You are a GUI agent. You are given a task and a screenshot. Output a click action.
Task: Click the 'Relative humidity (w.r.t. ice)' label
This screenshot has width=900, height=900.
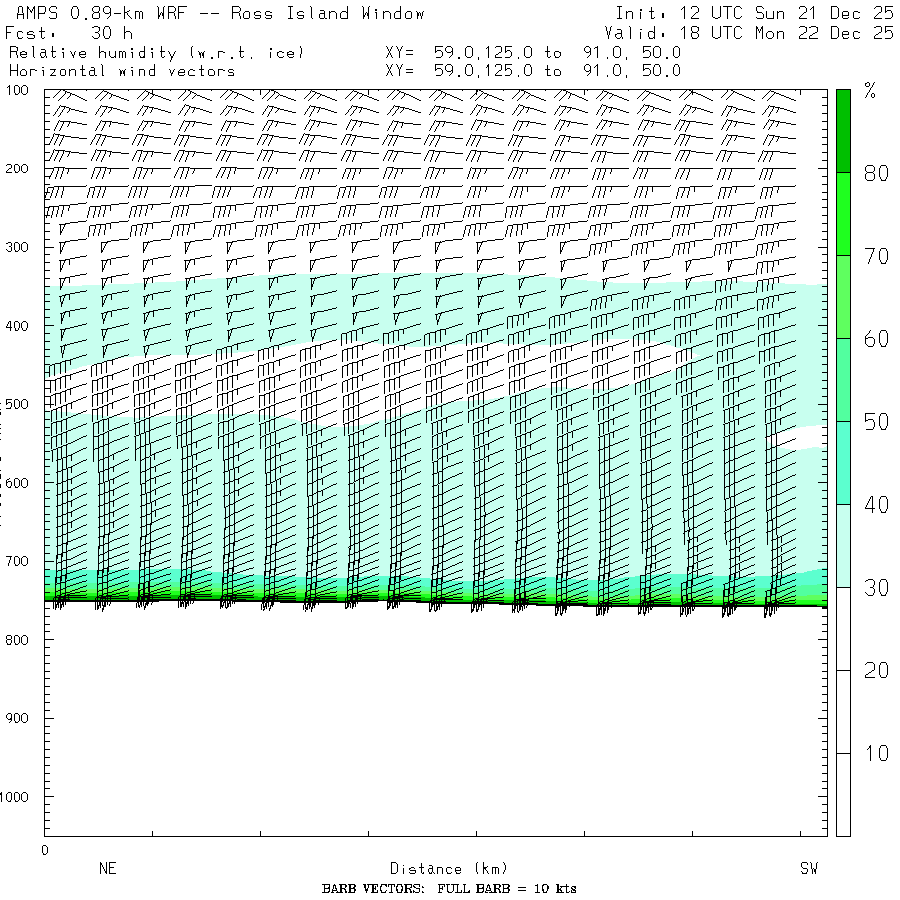pos(156,52)
